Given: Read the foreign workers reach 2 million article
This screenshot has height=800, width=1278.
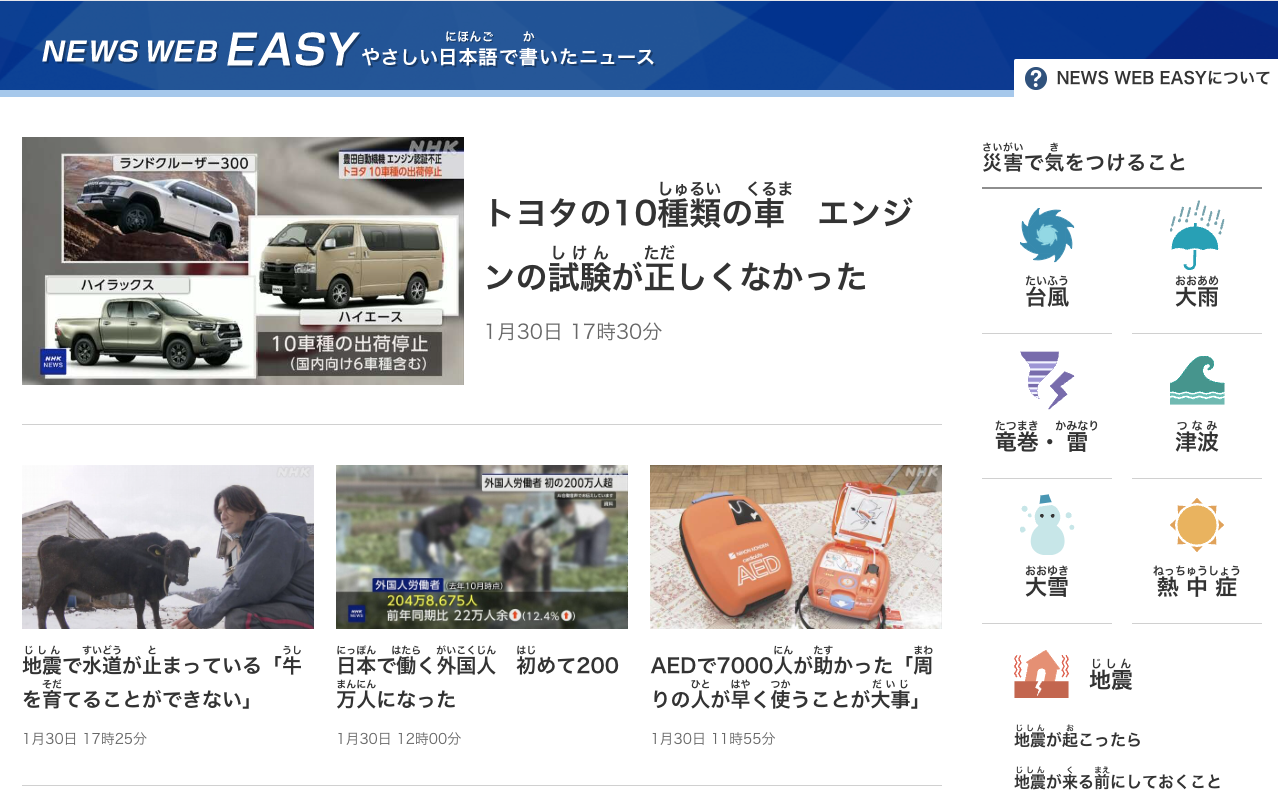Looking at the screenshot, I should click(478, 679).
